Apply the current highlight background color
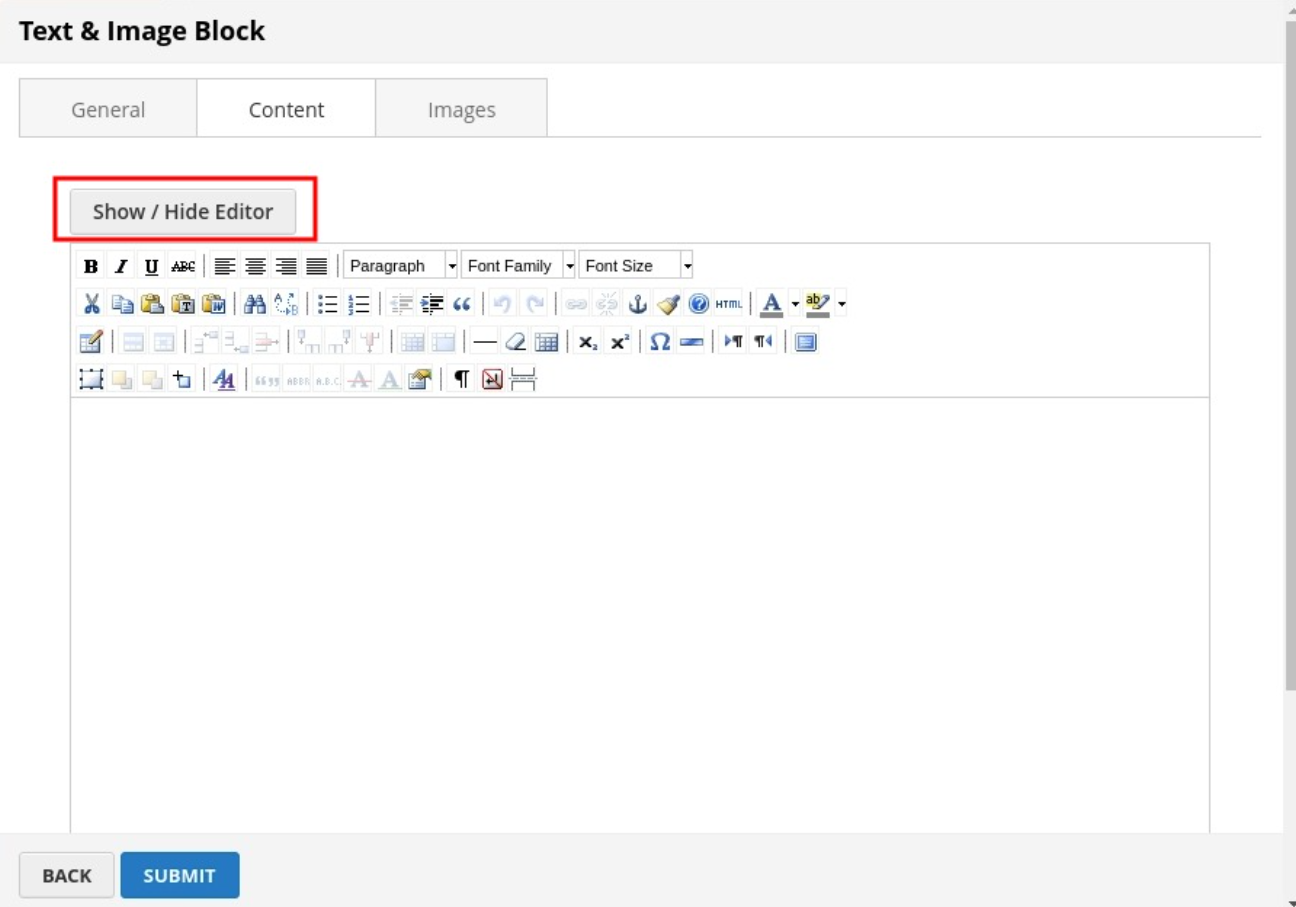1296x907 pixels. (x=818, y=304)
